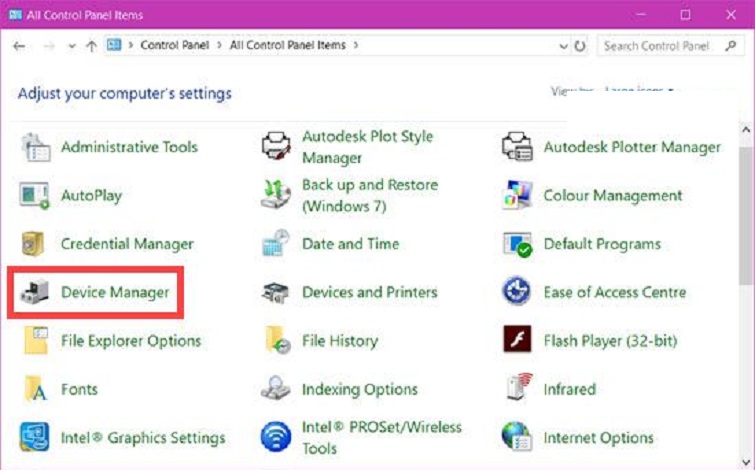Click the Control Panel icon in address bar
Image resolution: width=755 pixels, height=470 pixels.
[x=114, y=45]
